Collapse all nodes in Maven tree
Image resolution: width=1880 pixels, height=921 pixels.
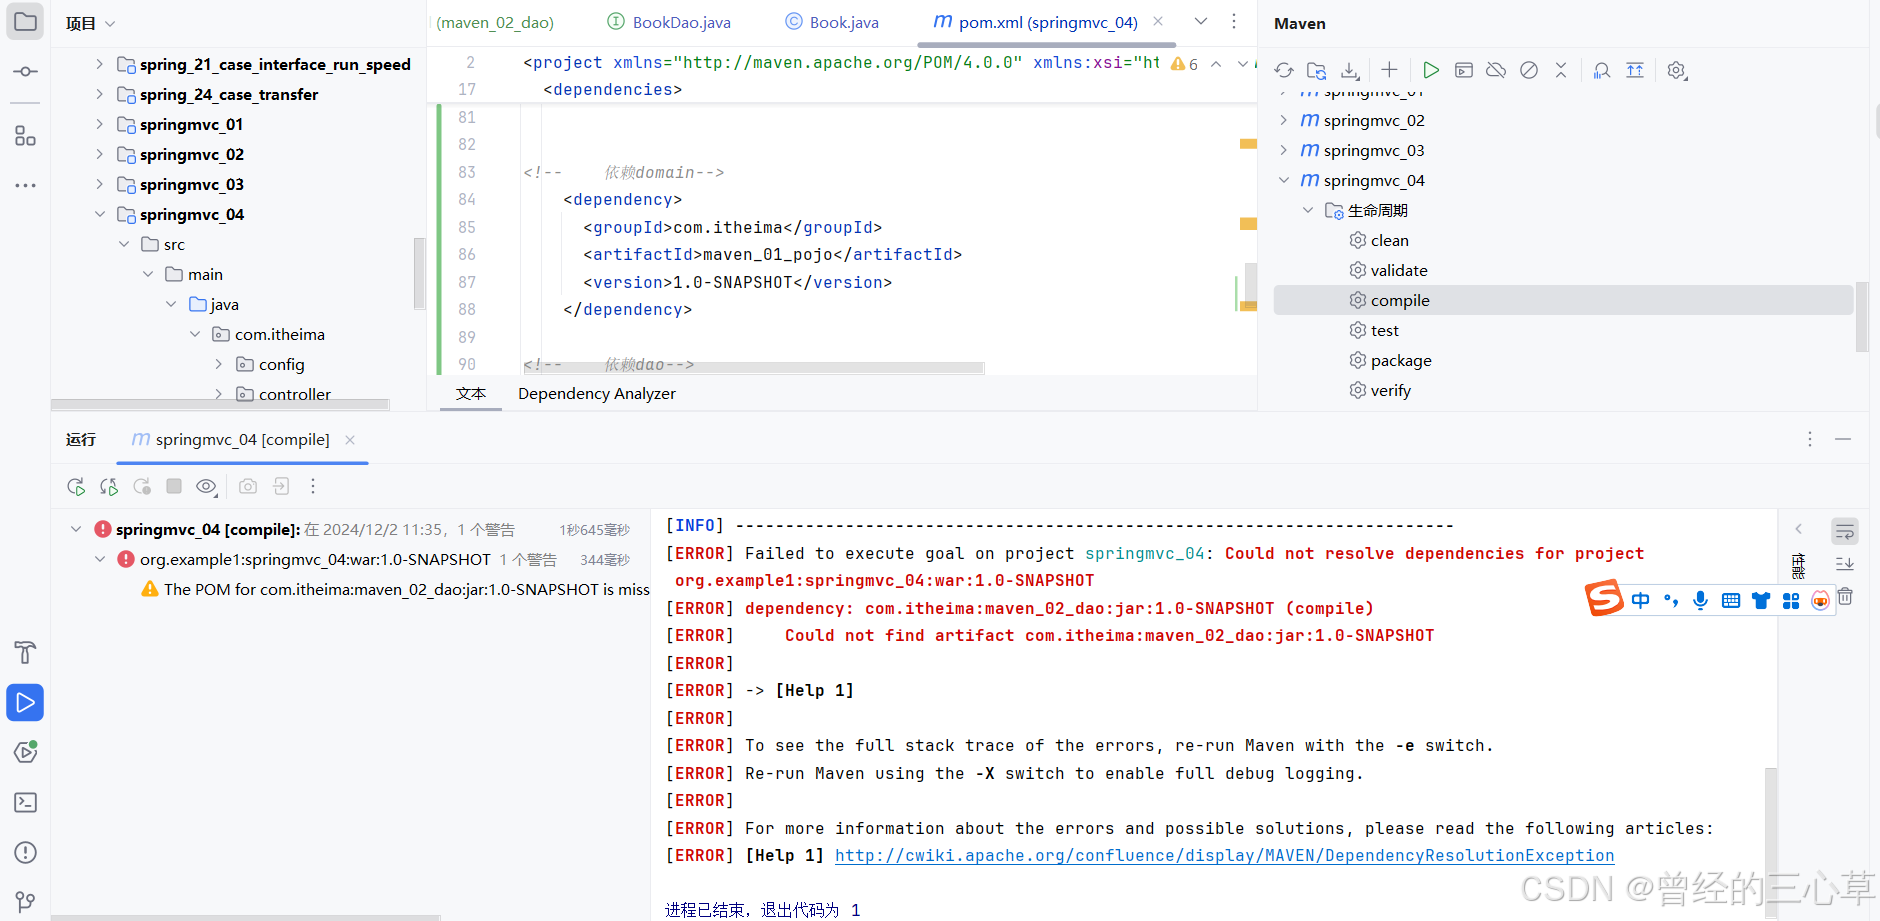[1561, 70]
